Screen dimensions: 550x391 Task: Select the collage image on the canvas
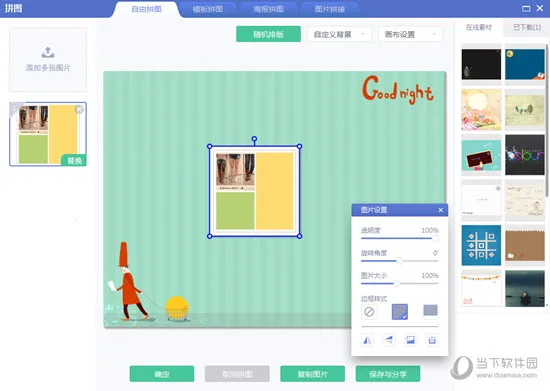255,191
